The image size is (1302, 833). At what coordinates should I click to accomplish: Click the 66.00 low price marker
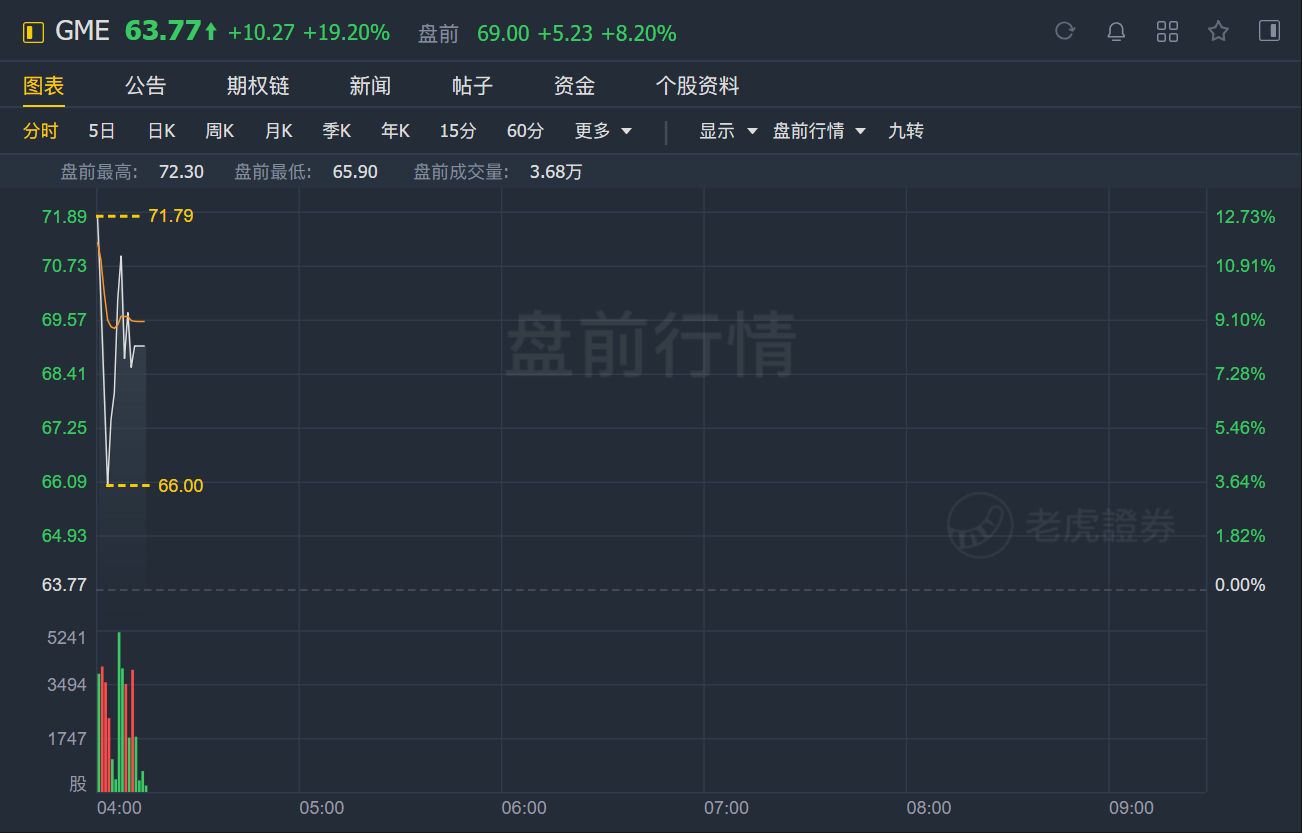pos(180,486)
